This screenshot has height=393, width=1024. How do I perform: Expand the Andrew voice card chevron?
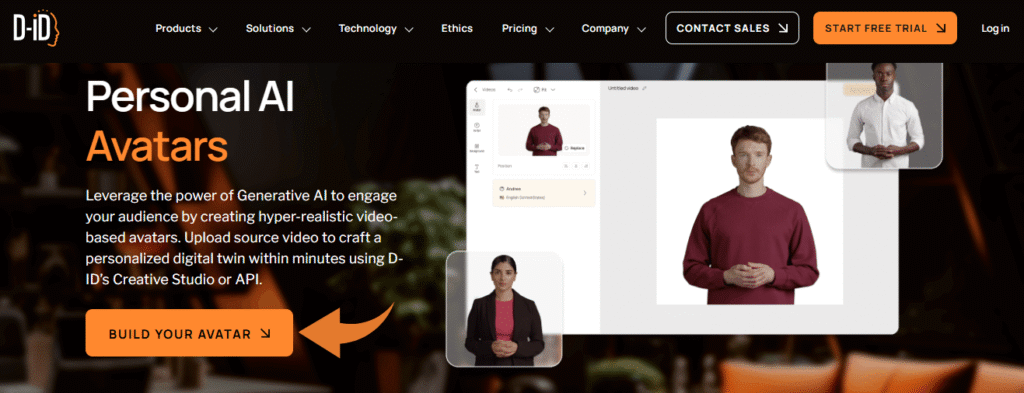click(x=584, y=193)
